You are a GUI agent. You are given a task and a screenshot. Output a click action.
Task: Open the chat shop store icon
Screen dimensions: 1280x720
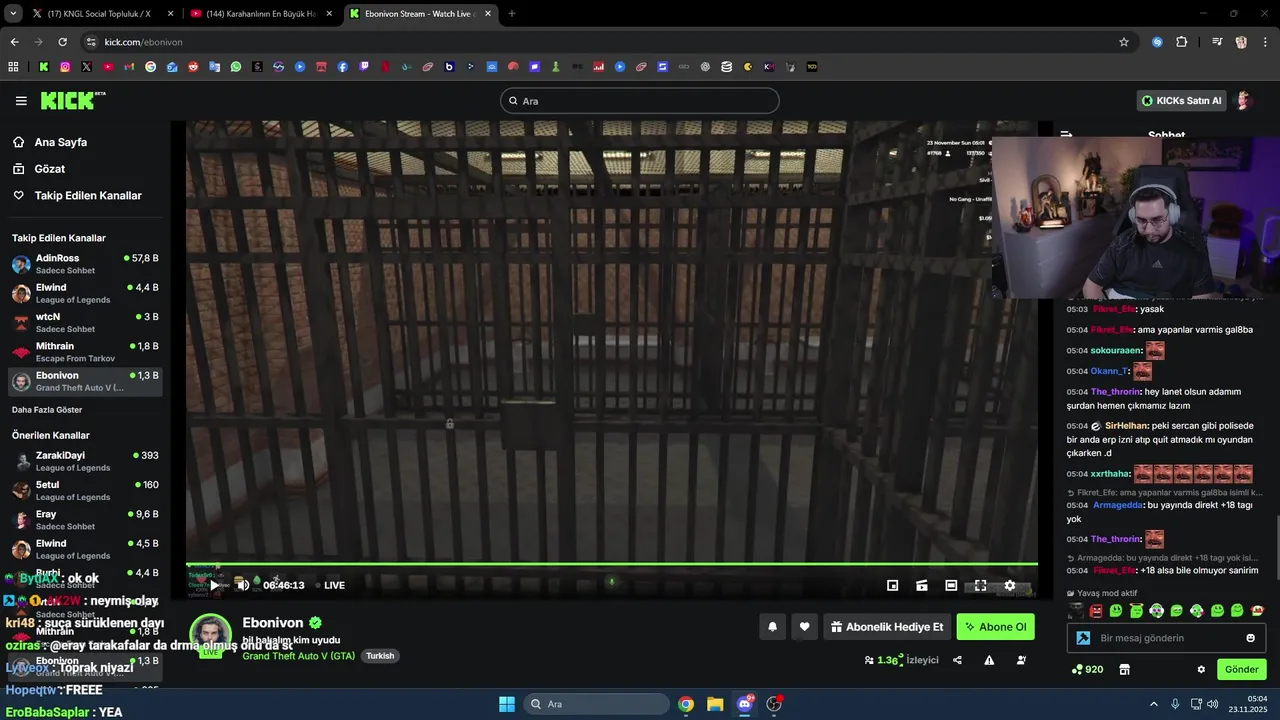(1124, 669)
